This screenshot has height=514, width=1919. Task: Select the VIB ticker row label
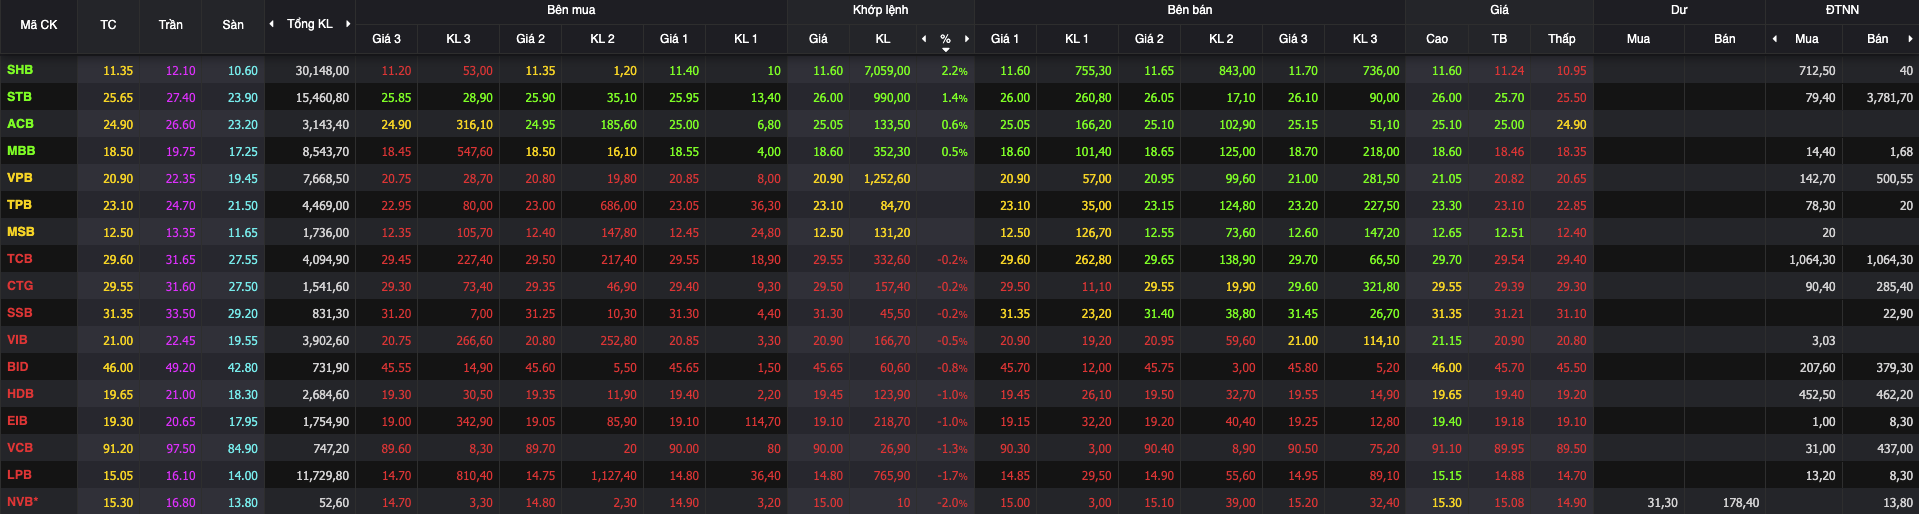[17, 340]
